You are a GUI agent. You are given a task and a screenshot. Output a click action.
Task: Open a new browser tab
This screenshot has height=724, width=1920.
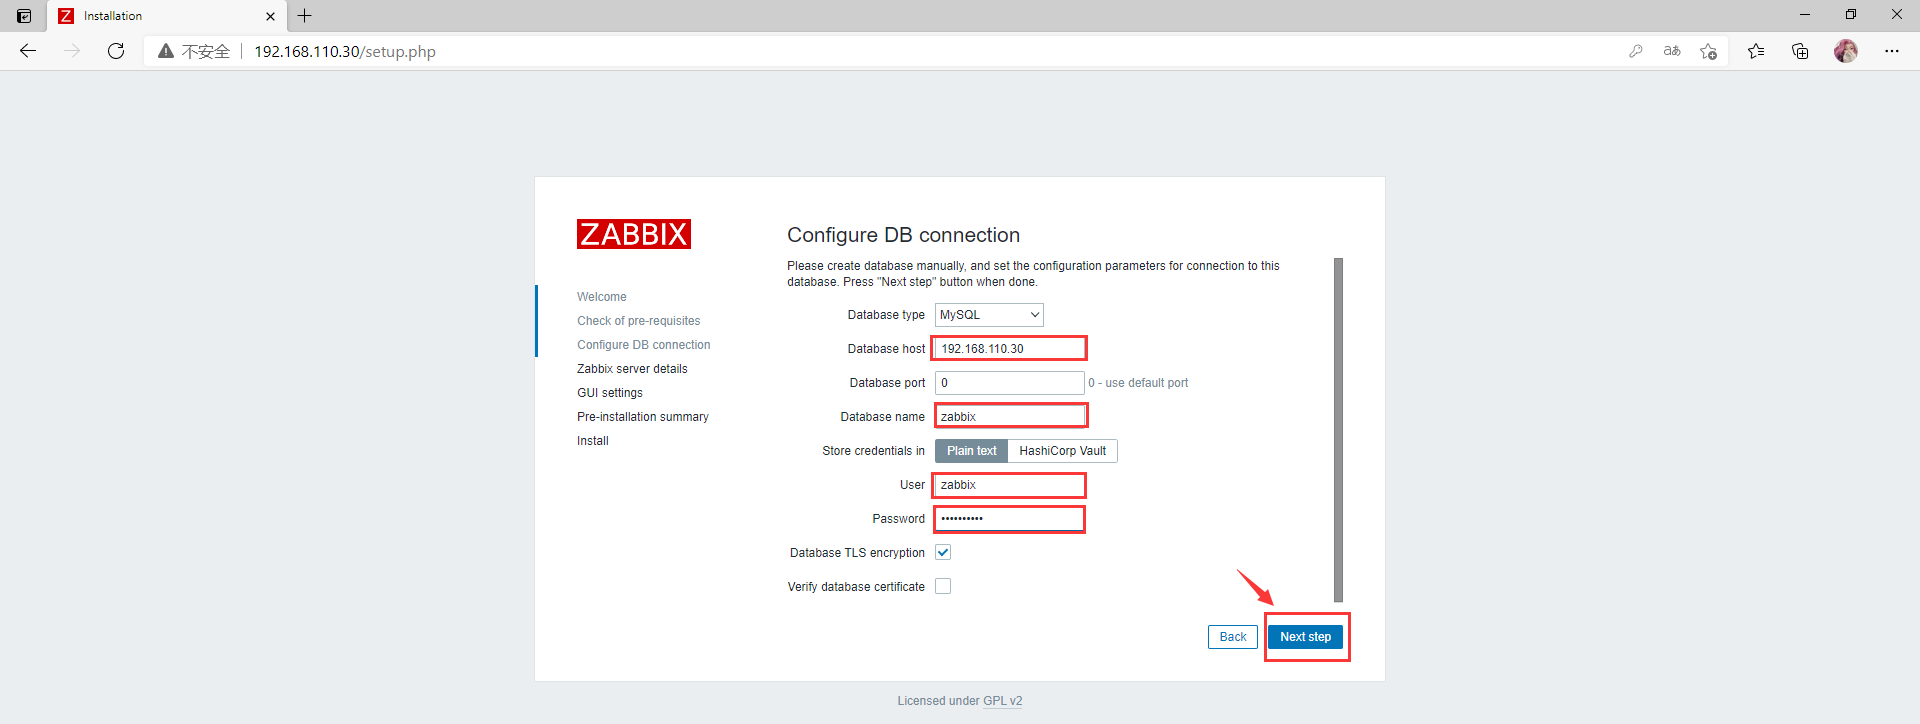[x=305, y=16]
